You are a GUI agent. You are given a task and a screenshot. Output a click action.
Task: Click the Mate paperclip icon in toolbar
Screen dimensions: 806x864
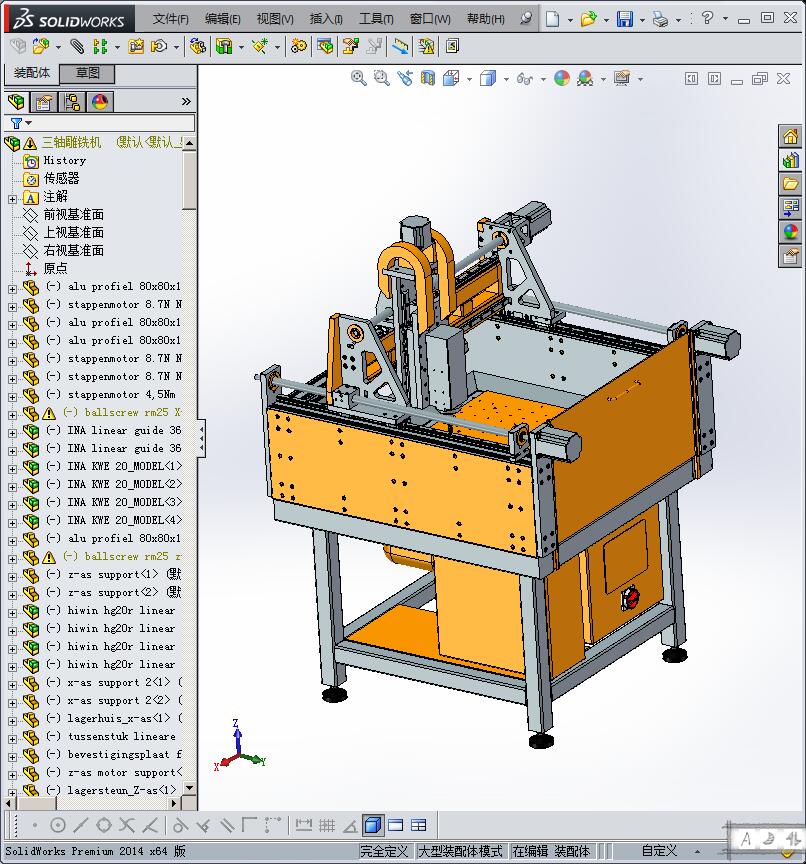(x=77, y=46)
